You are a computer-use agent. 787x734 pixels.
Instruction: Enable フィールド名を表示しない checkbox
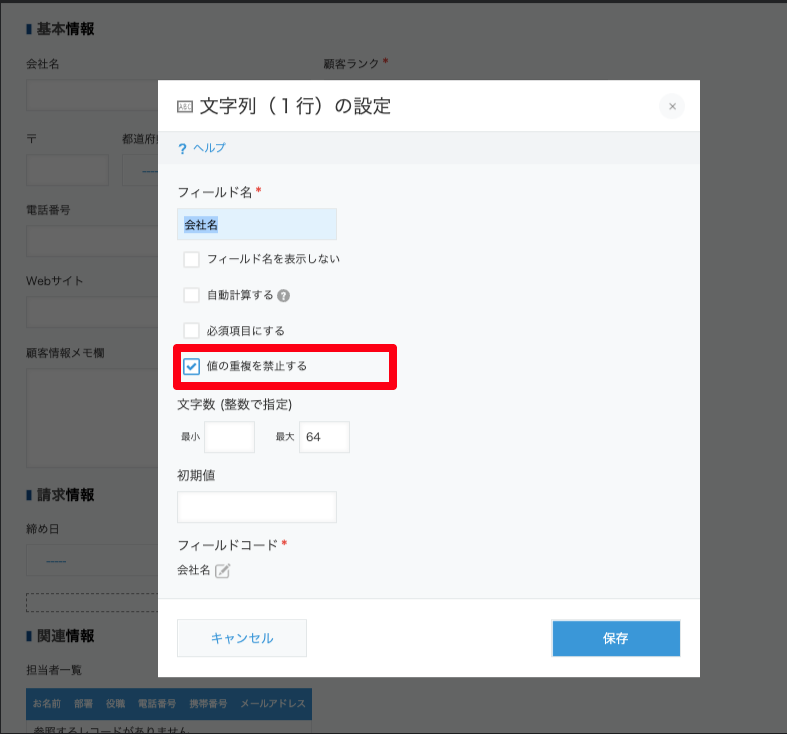point(192,260)
